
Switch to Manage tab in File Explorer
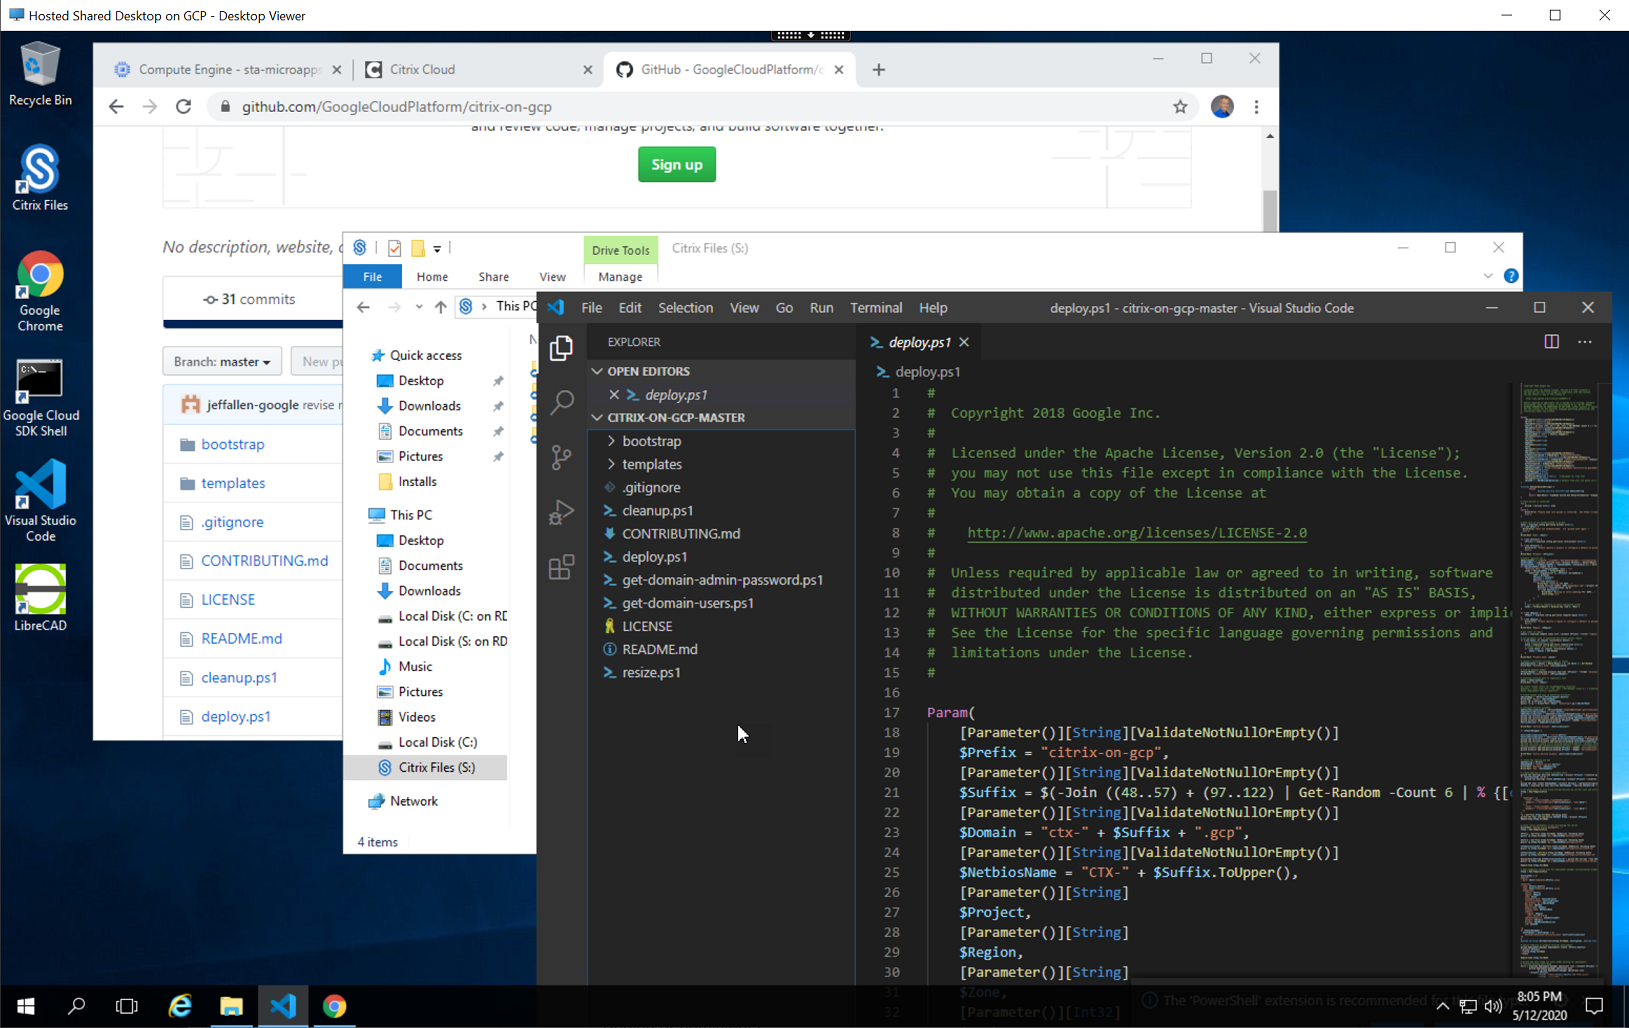(x=620, y=277)
